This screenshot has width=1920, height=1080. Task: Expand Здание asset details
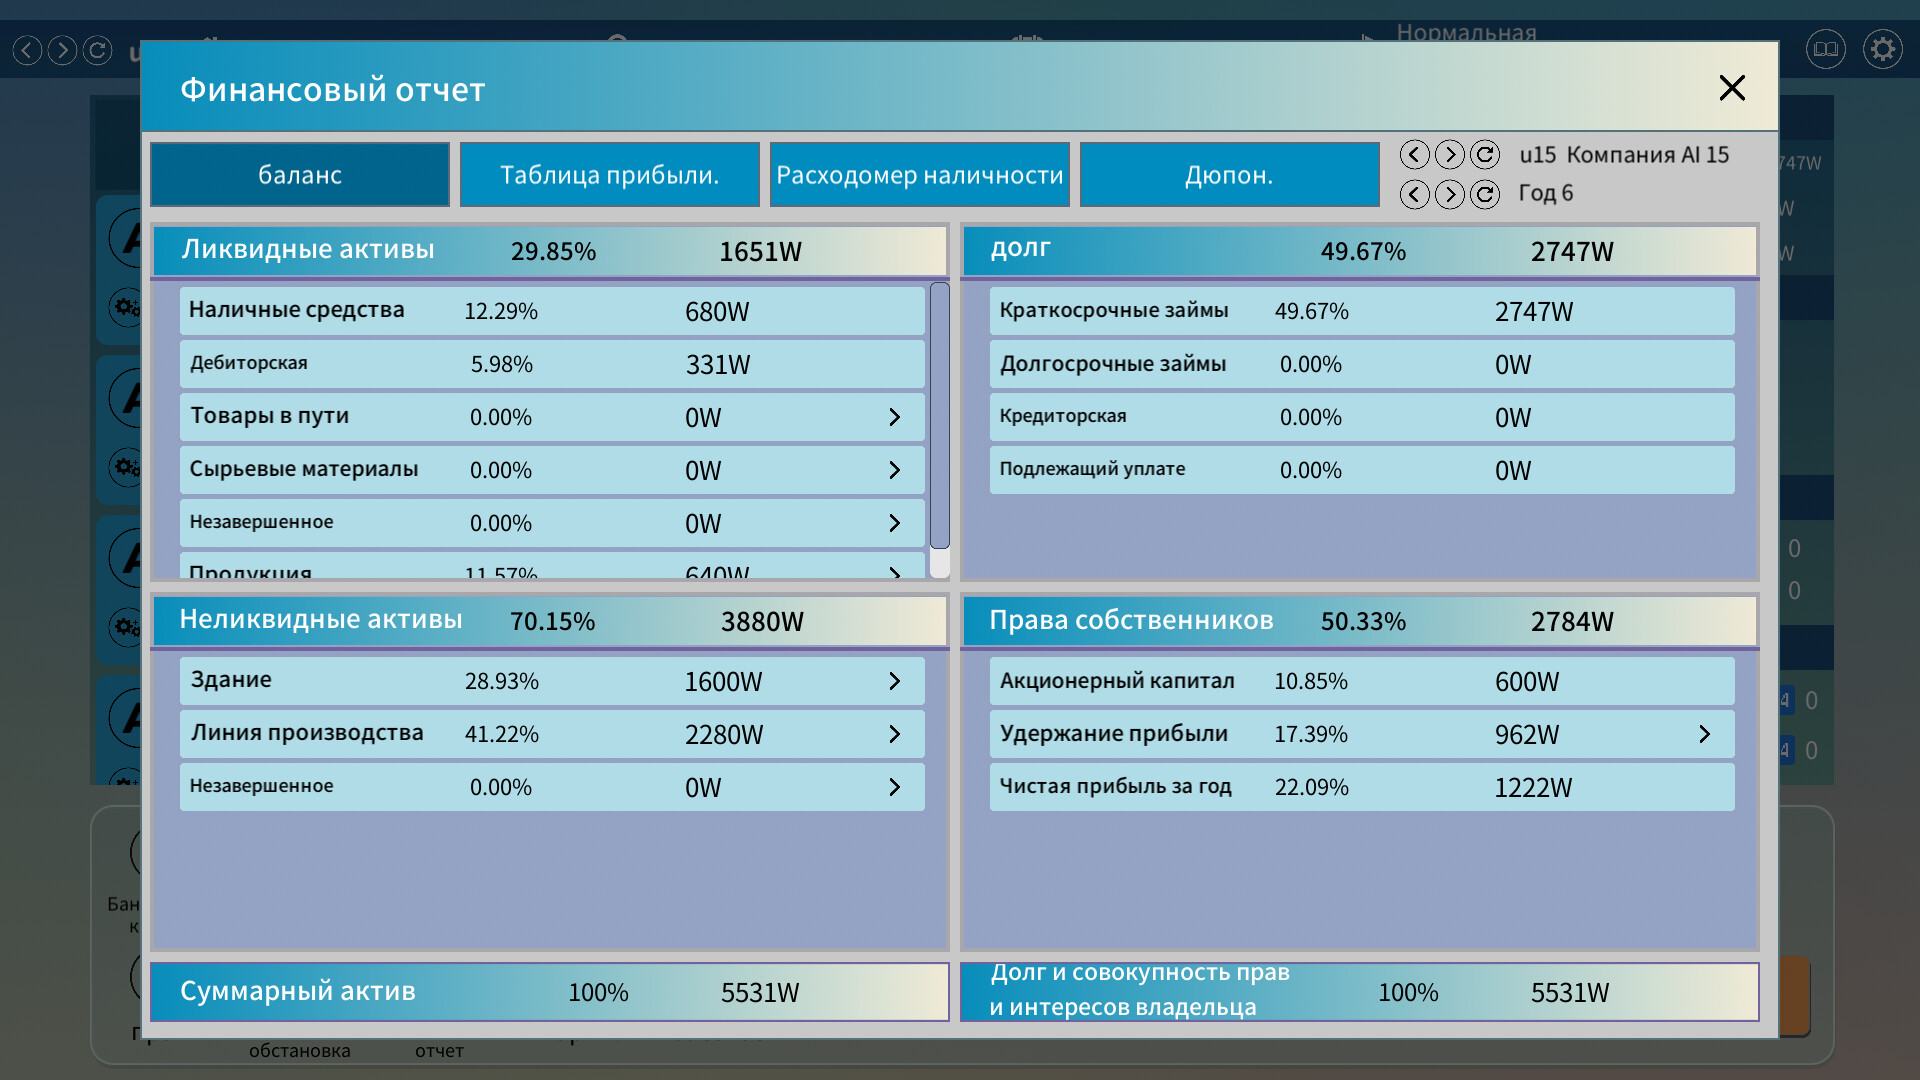click(894, 681)
